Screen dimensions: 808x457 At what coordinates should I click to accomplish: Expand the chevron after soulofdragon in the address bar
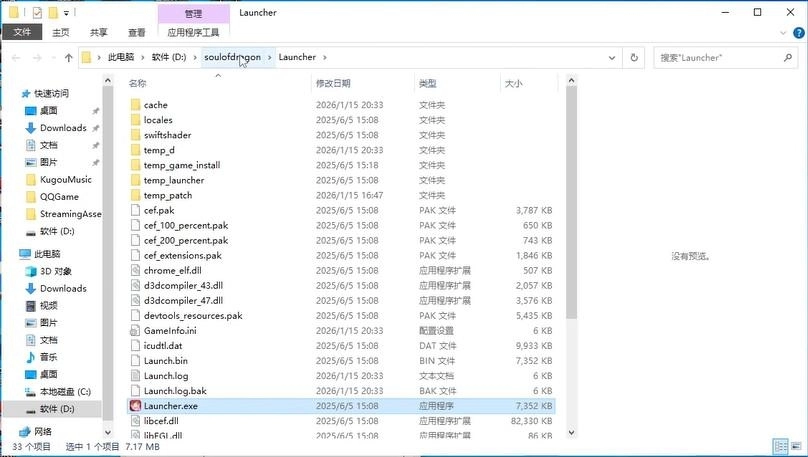pyautogui.click(x=270, y=58)
